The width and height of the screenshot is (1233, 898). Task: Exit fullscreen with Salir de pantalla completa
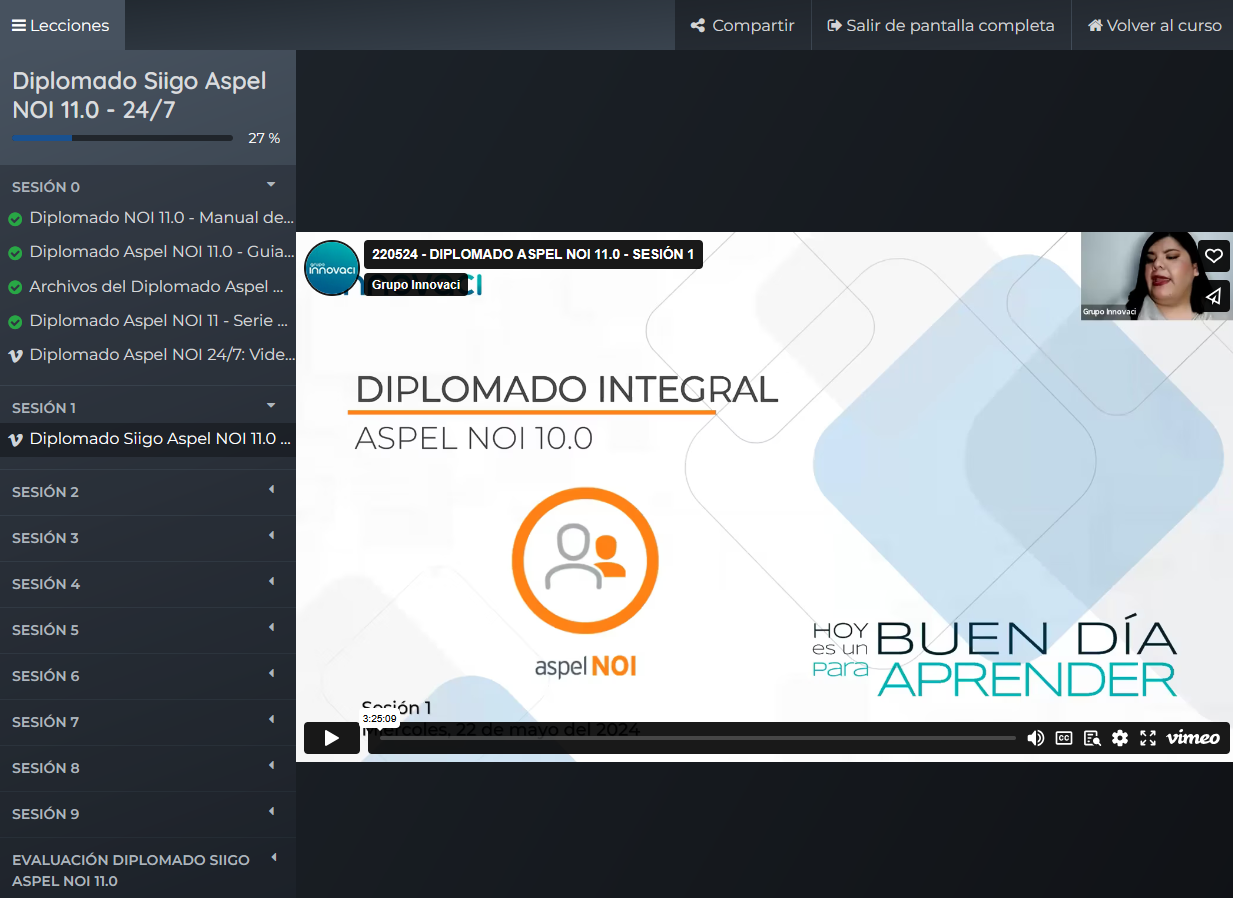[941, 25]
